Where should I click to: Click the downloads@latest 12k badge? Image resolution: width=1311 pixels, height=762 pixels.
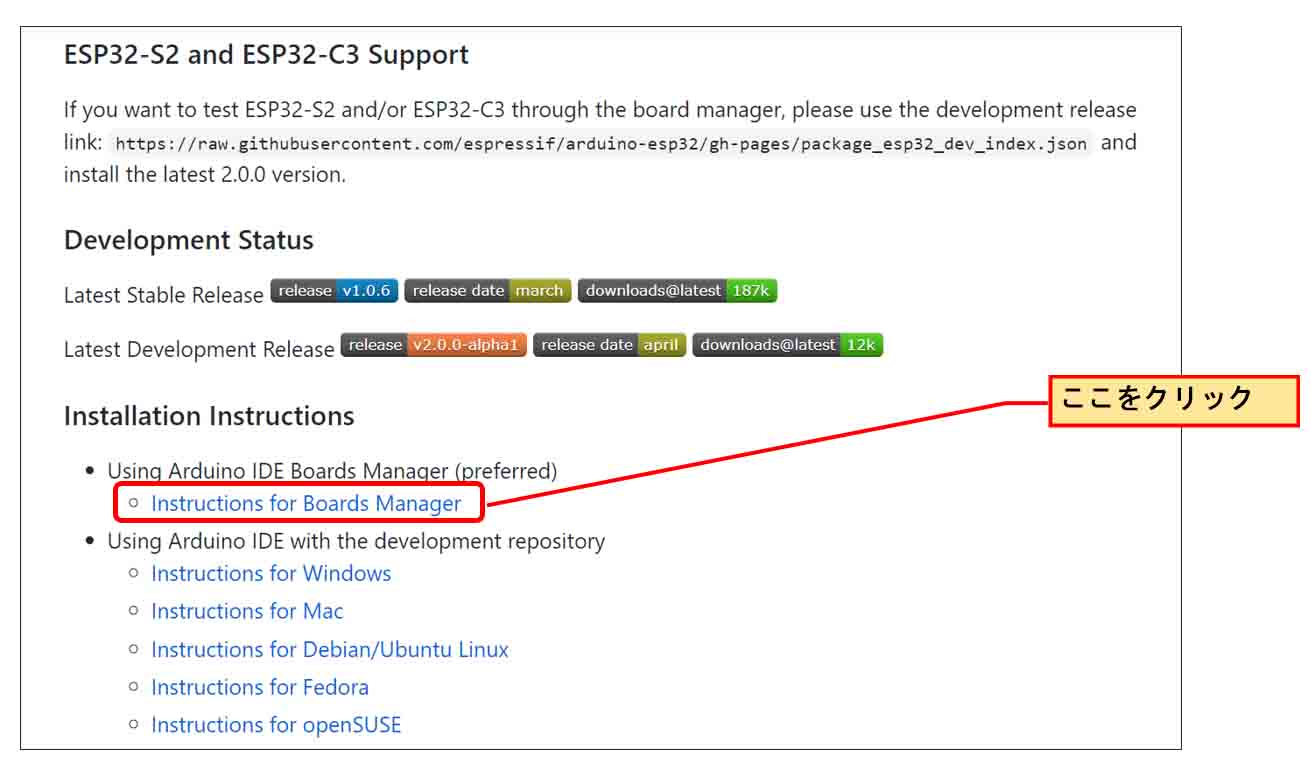[x=787, y=345]
